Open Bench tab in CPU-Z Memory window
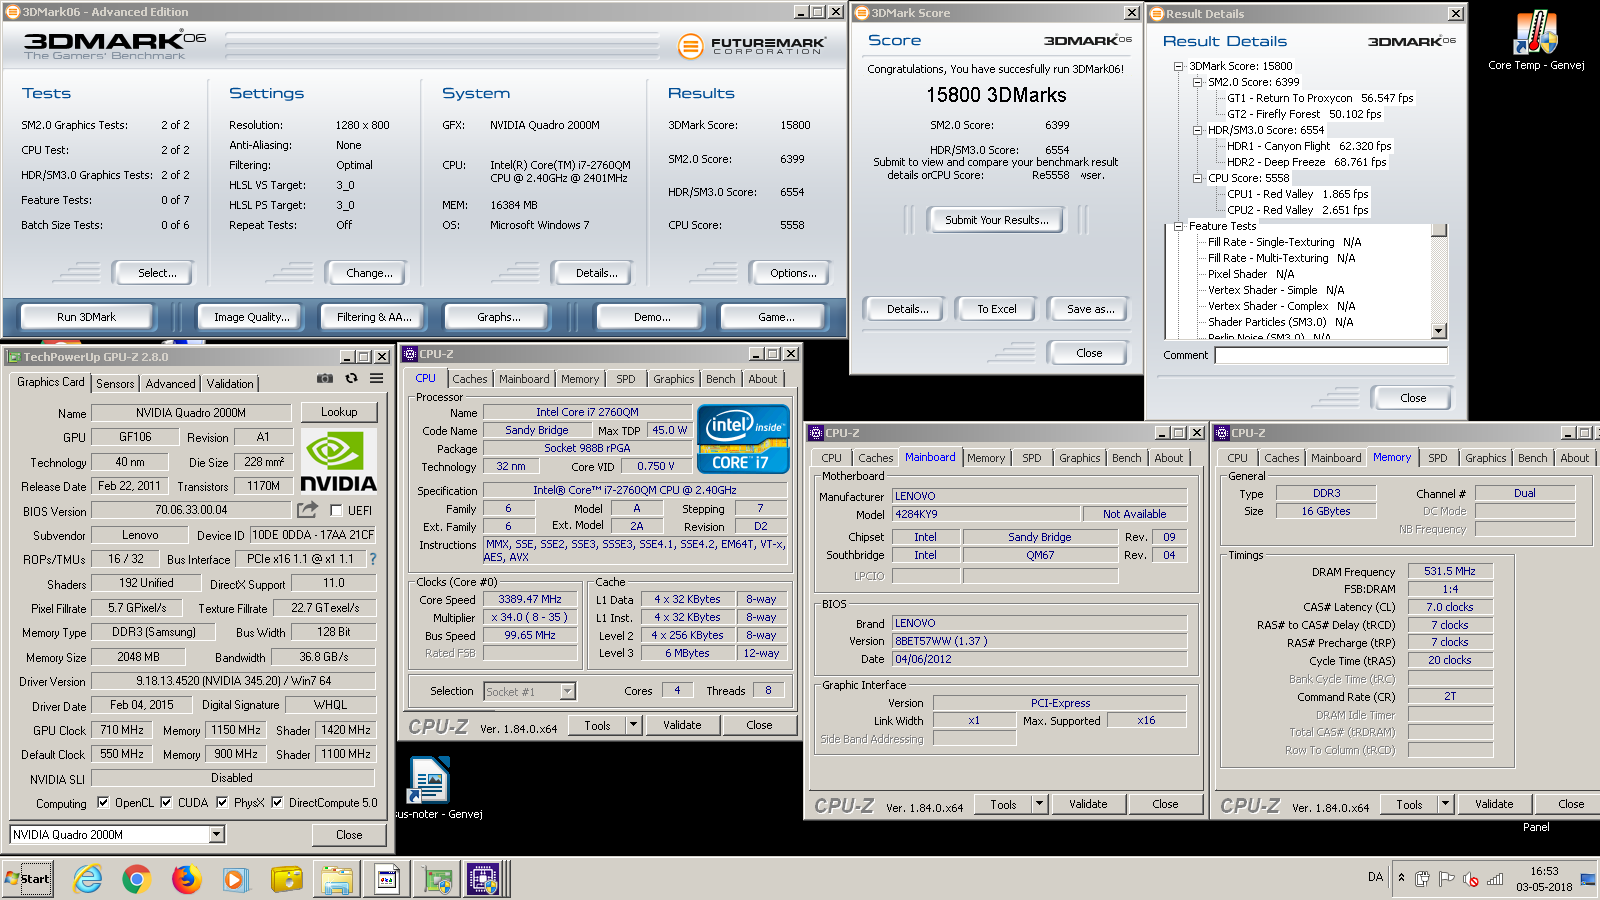The height and width of the screenshot is (900, 1600). 1532,458
